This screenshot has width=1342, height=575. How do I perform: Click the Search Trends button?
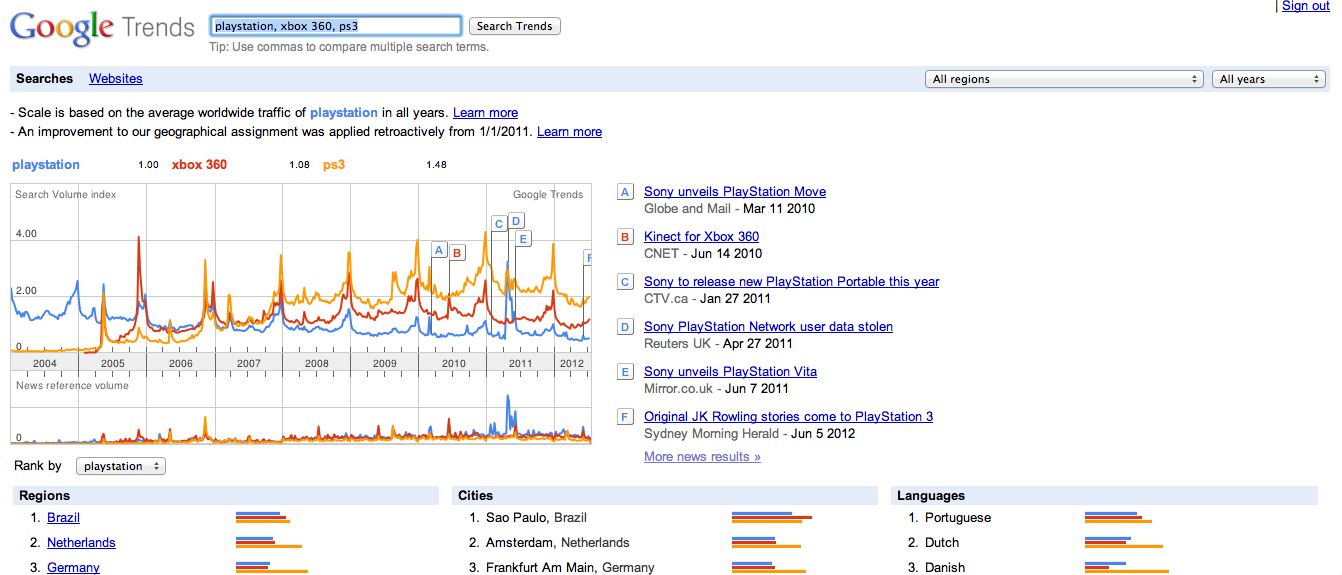click(515, 26)
